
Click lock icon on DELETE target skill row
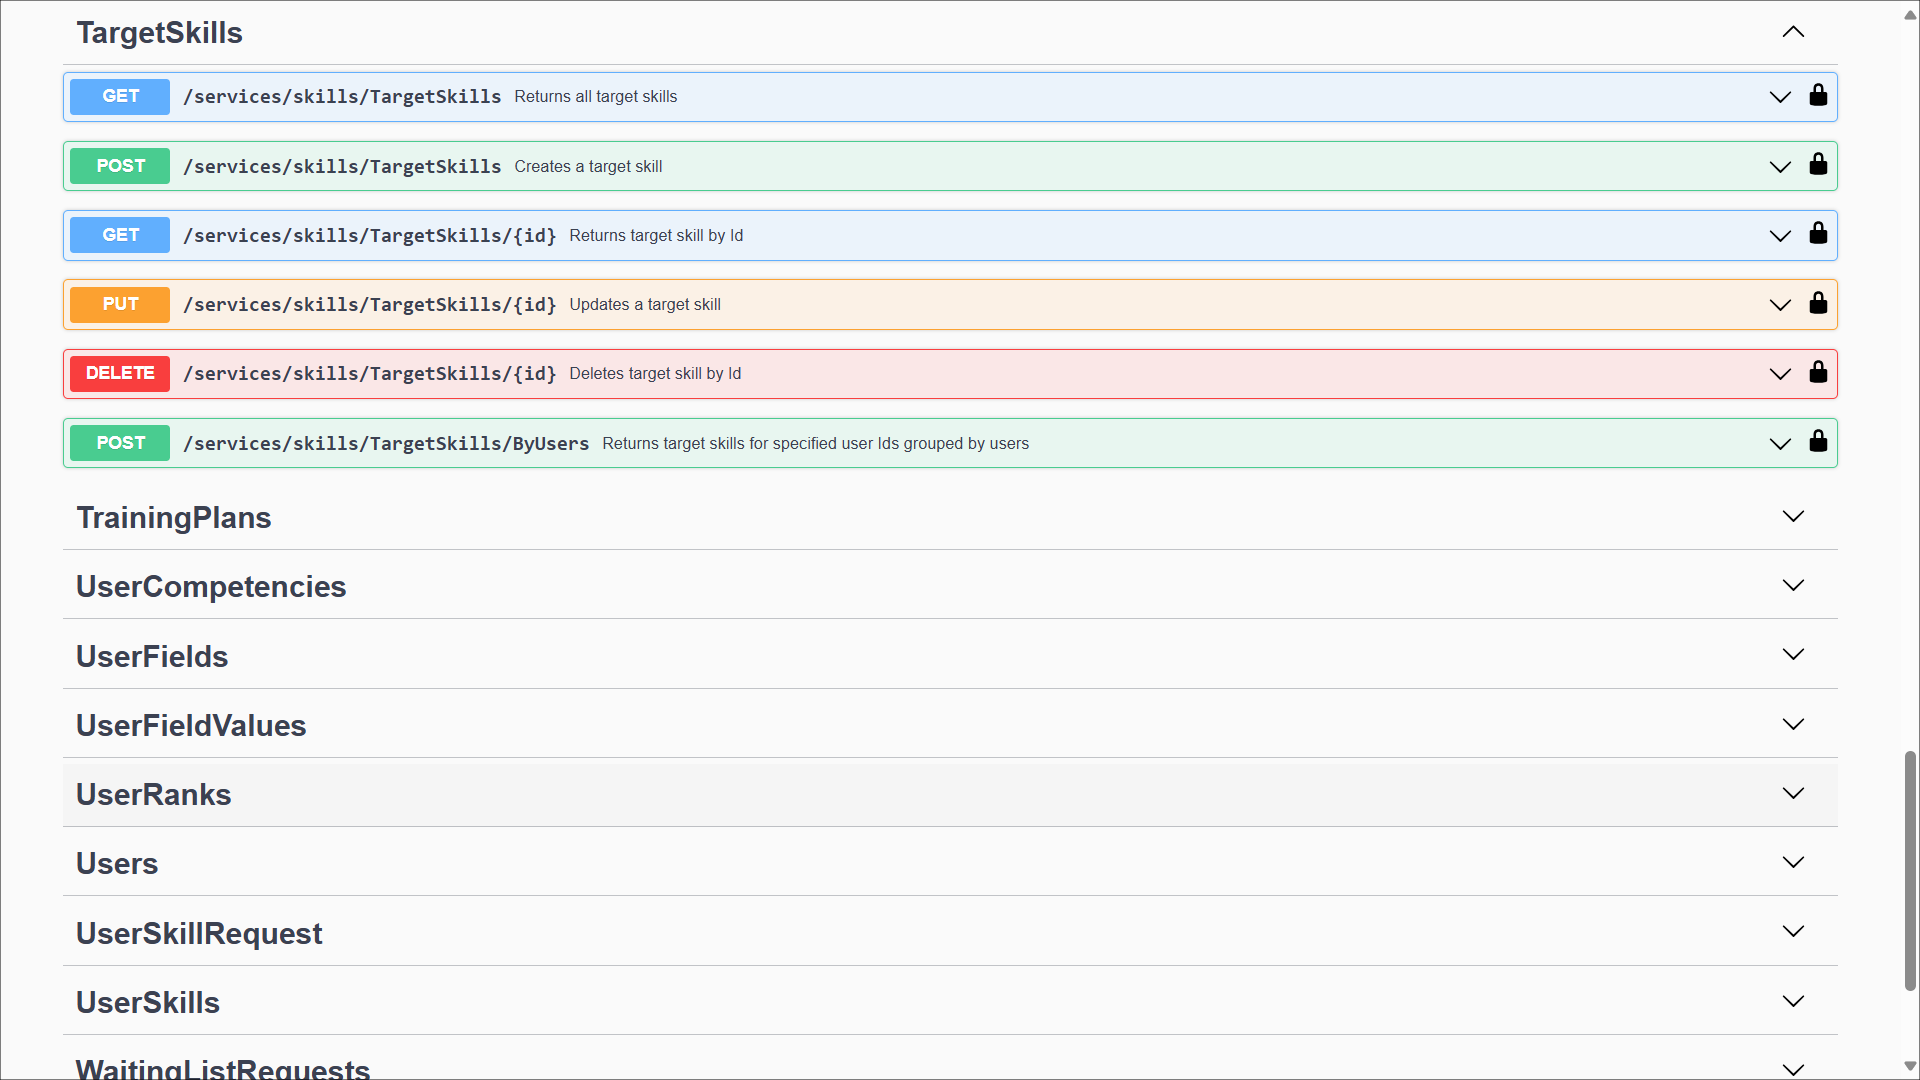tap(1818, 373)
